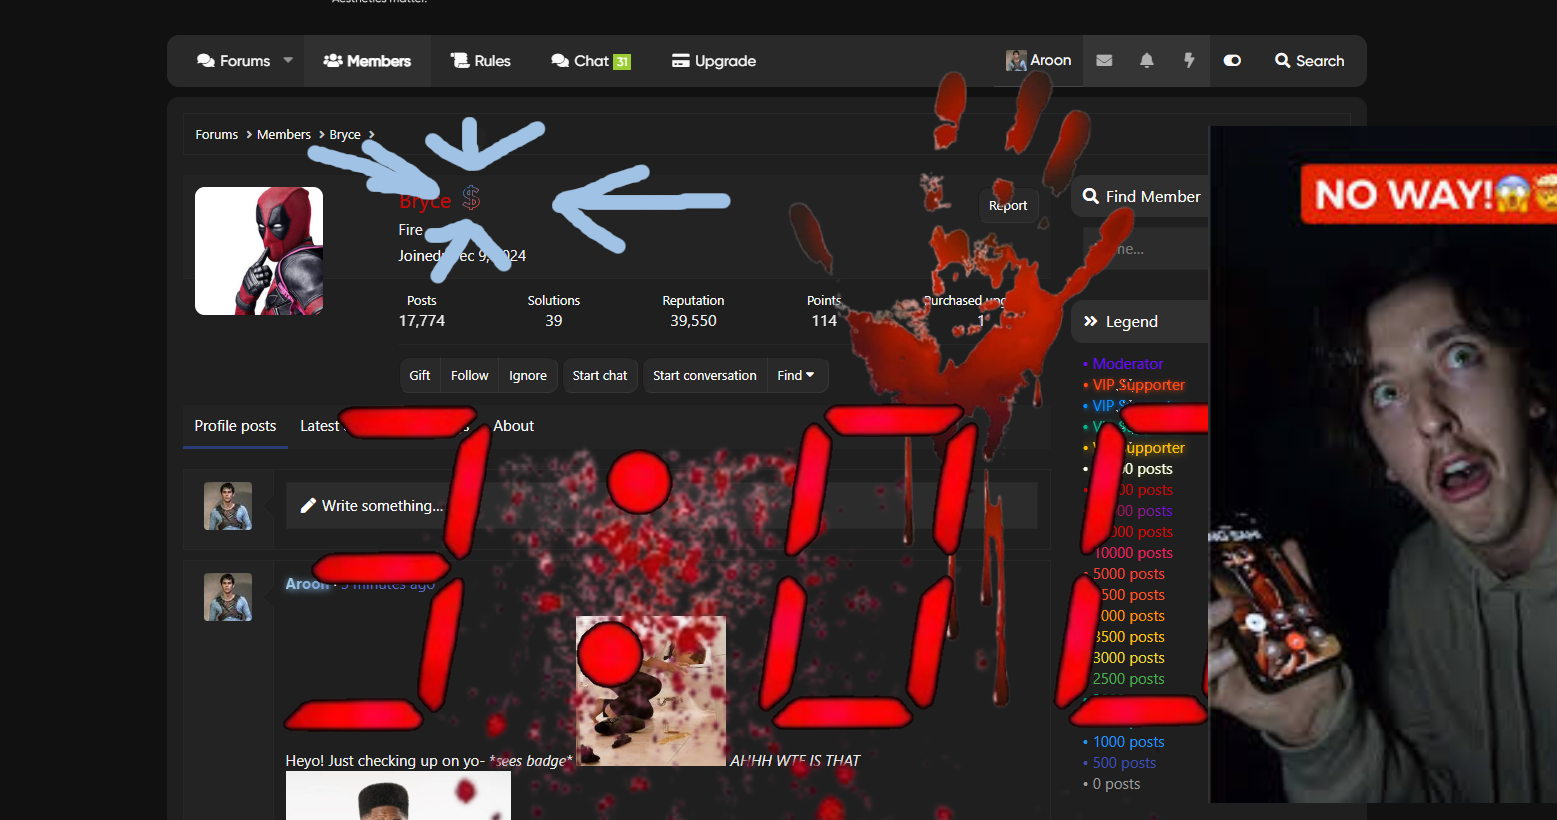Viewport: 1557px width, 820px height.
Task: Open Chat with 31 badge
Action: point(591,61)
